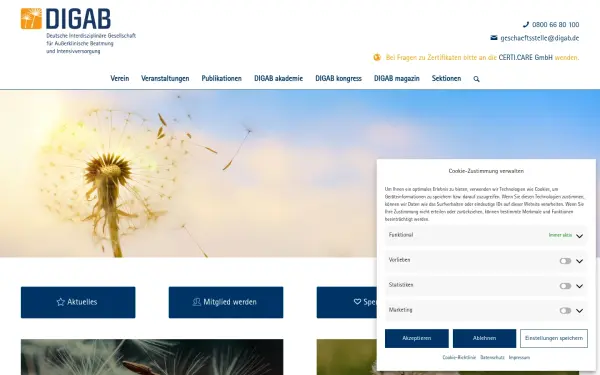
Task: Click the Vorlieben label
Action: coord(399,260)
